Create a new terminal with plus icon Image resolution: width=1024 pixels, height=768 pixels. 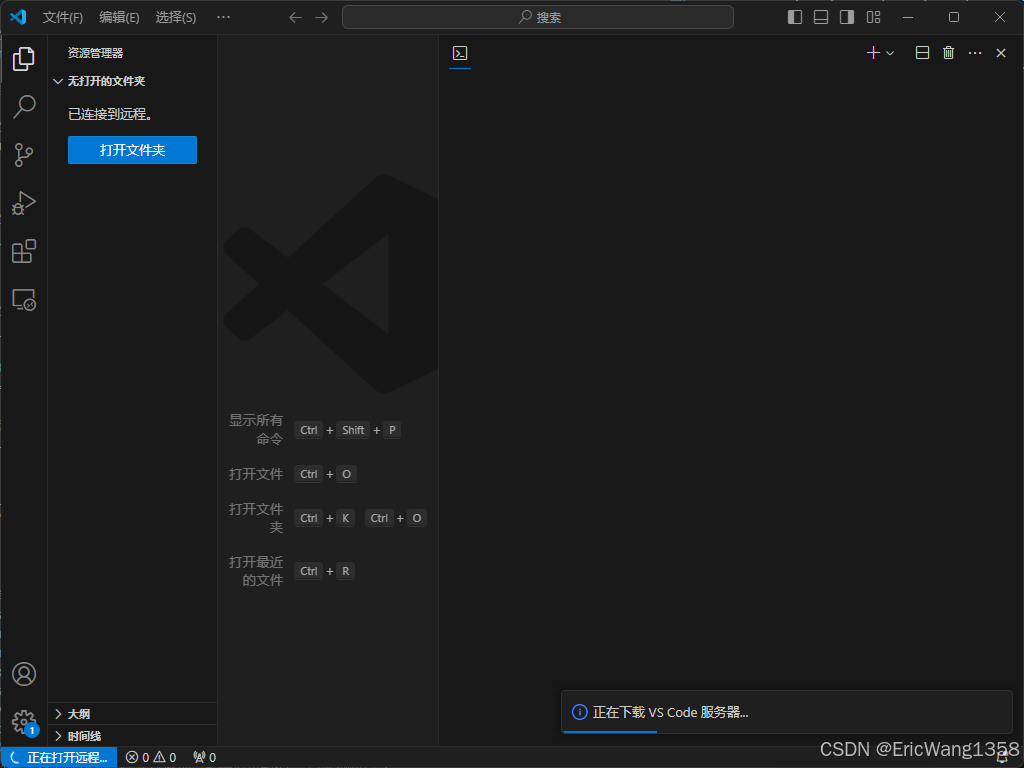tap(873, 53)
